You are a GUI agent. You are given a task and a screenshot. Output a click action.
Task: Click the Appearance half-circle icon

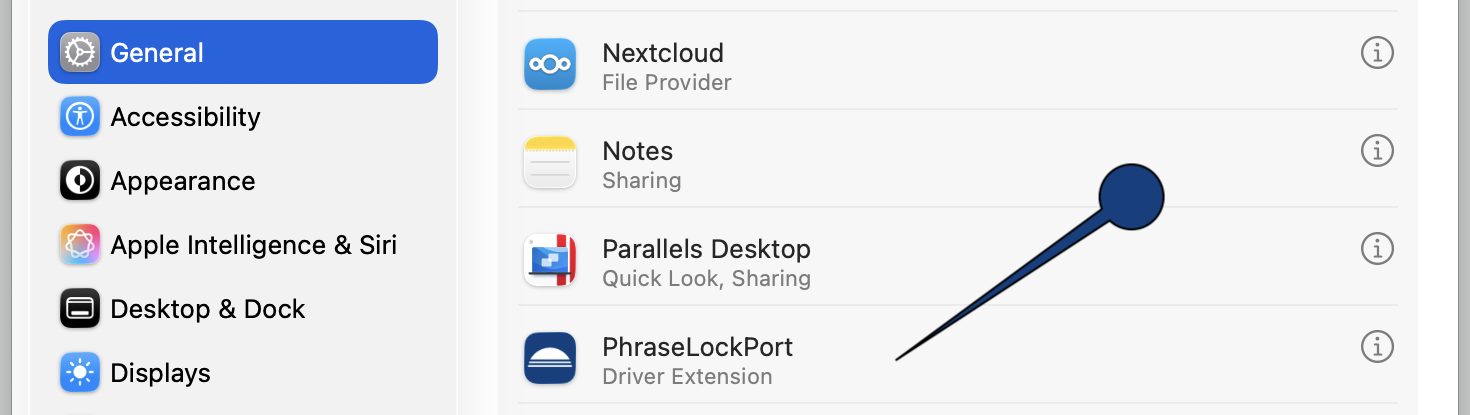[x=80, y=180]
